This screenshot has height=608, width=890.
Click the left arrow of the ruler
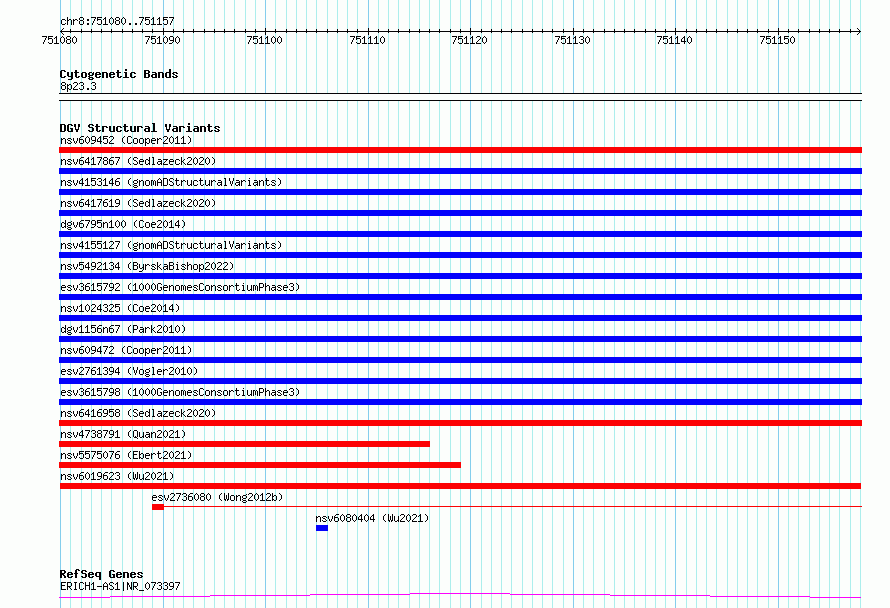[63, 31]
